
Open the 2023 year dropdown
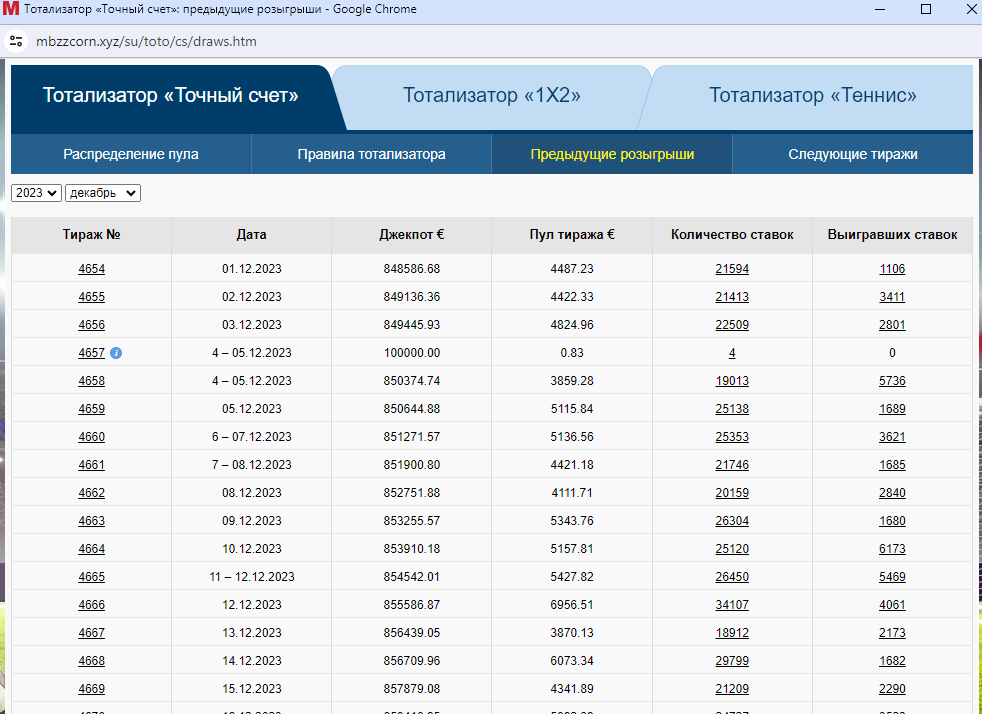tap(36, 193)
